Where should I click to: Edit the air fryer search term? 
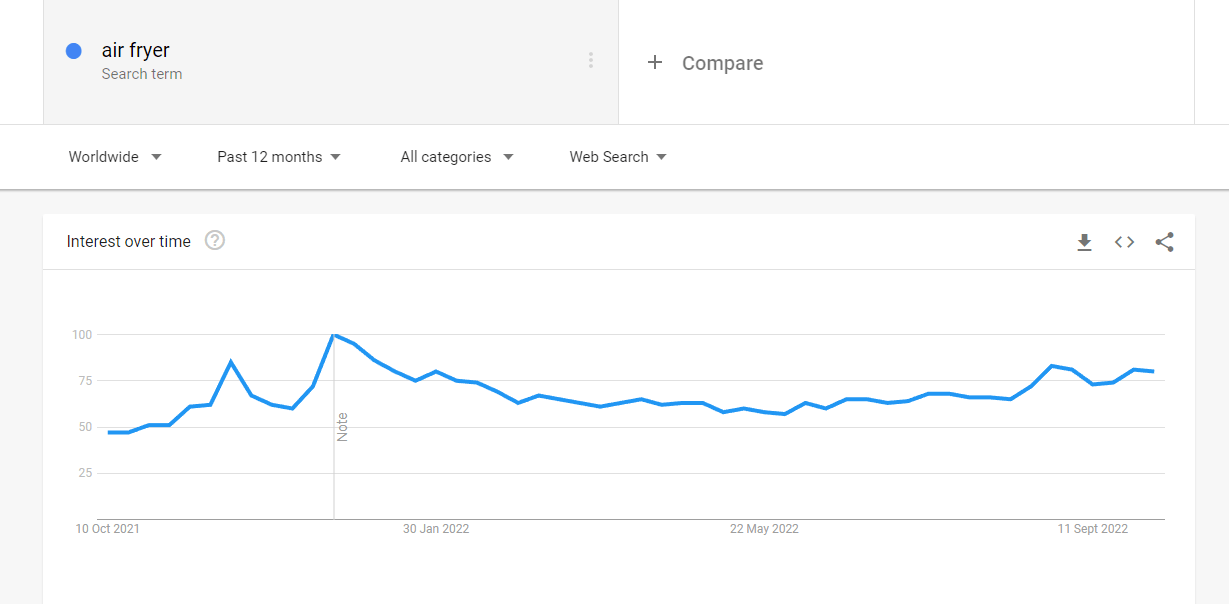(136, 50)
